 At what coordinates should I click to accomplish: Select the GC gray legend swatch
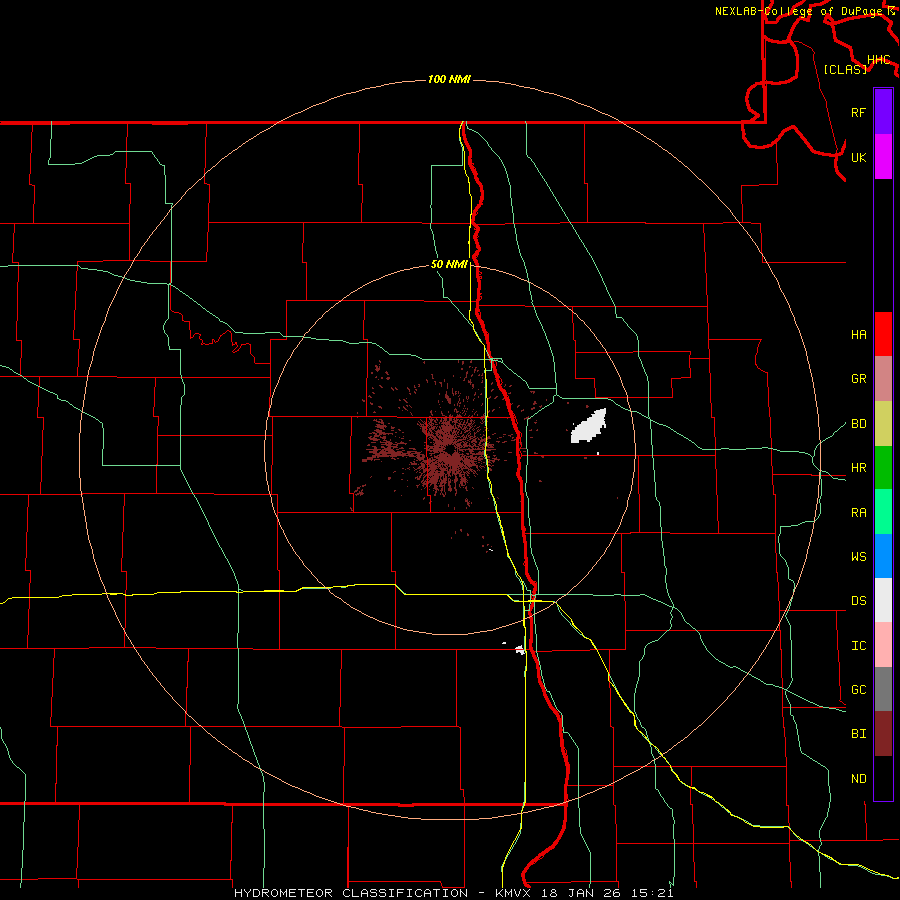coord(883,689)
